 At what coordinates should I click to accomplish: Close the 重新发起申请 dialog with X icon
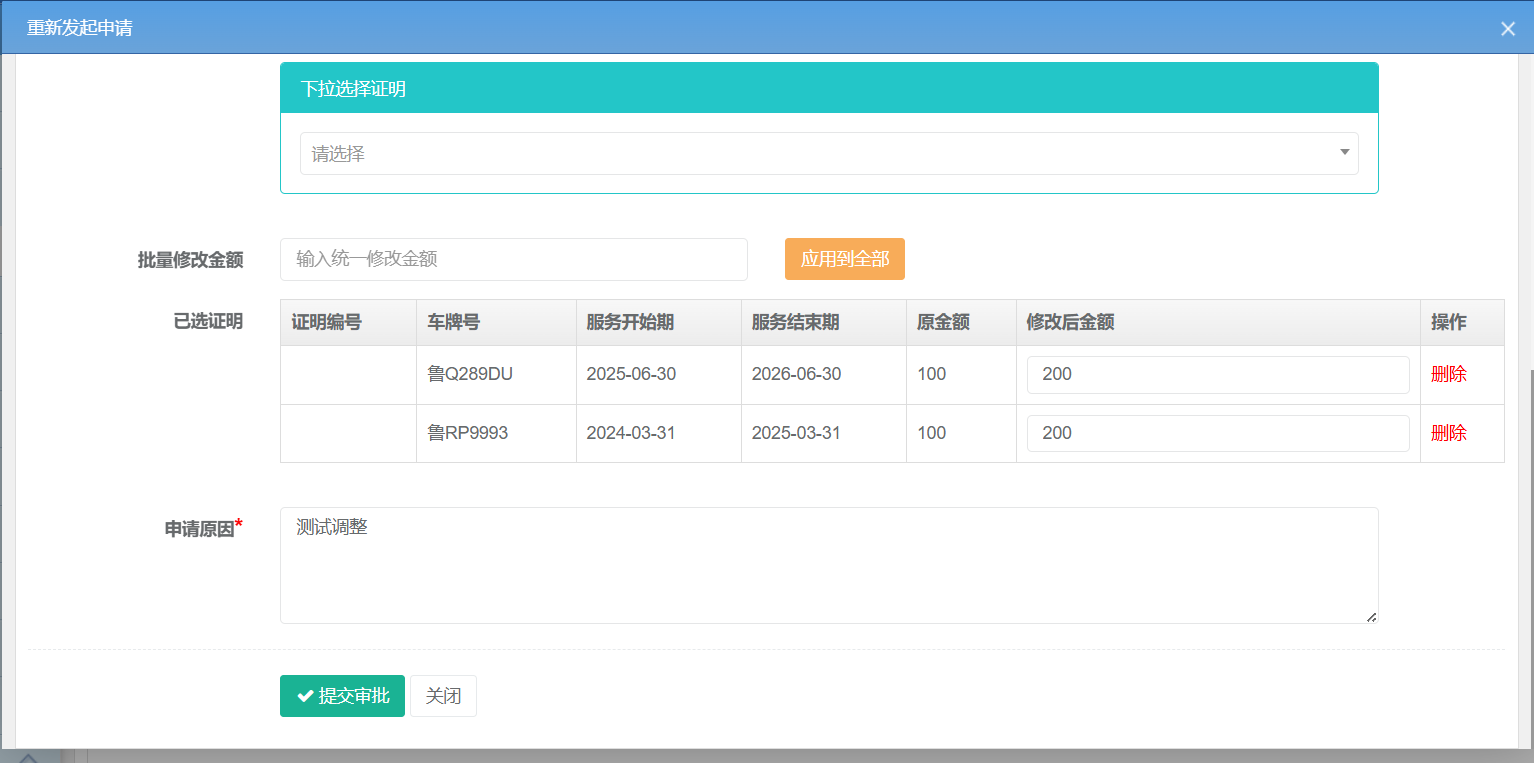(x=1508, y=29)
